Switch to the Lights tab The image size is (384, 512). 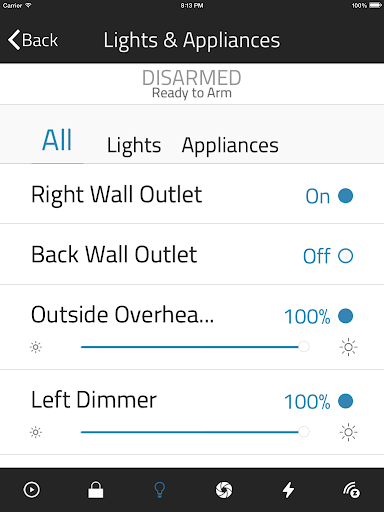pos(134,146)
